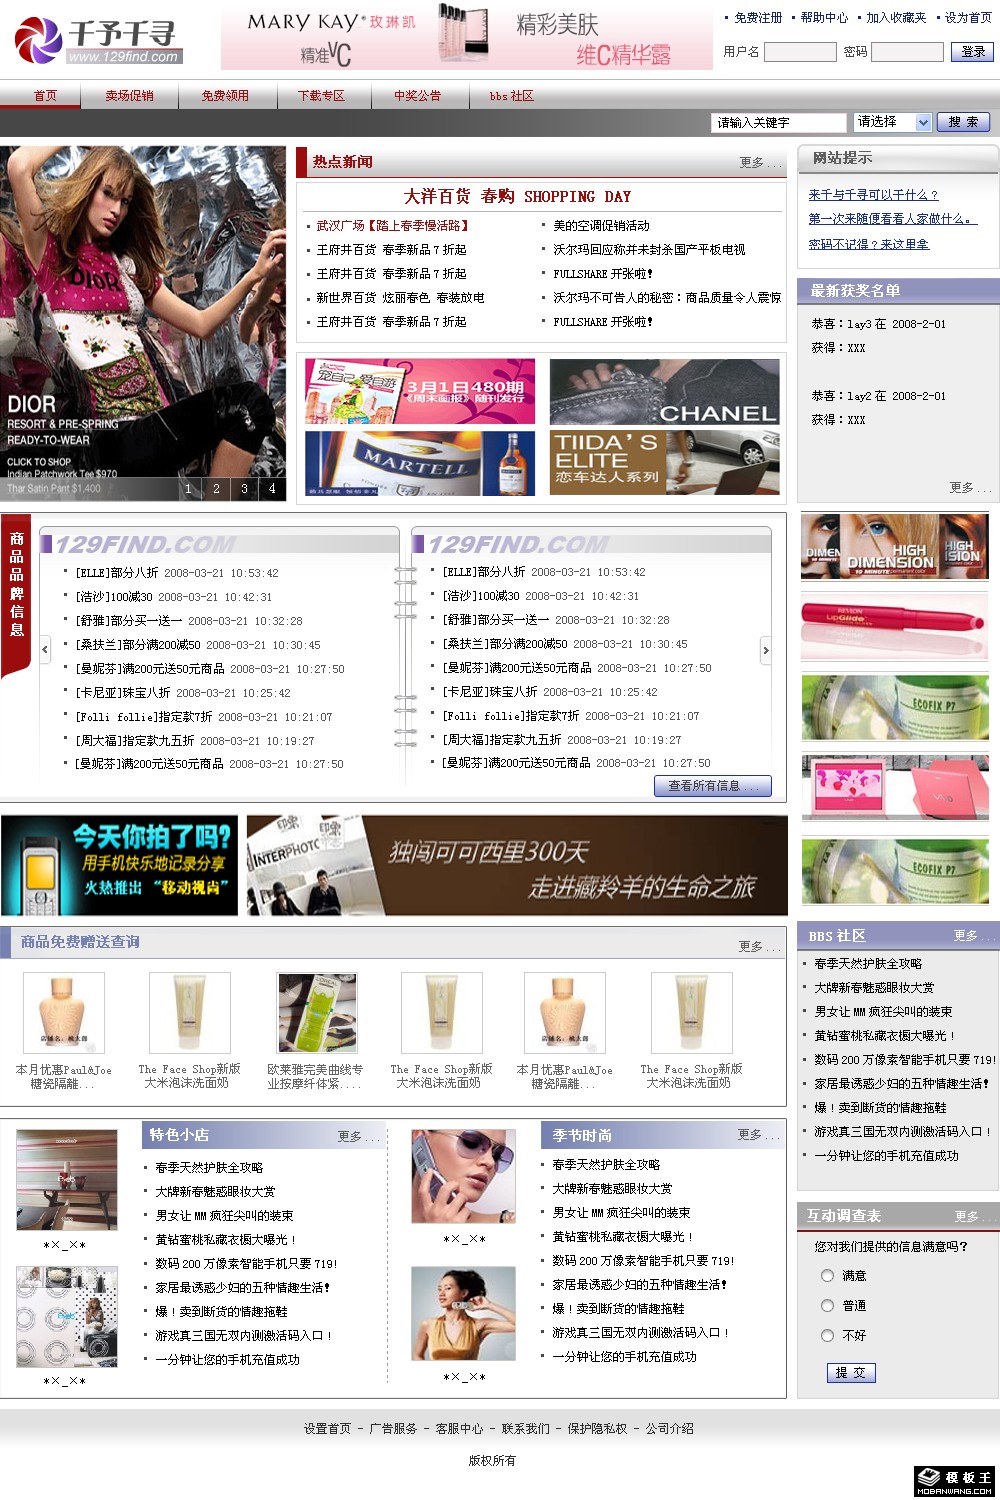1000x1500 pixels.
Task: Switch Dior slideshow to slide 1
Action: point(188,489)
